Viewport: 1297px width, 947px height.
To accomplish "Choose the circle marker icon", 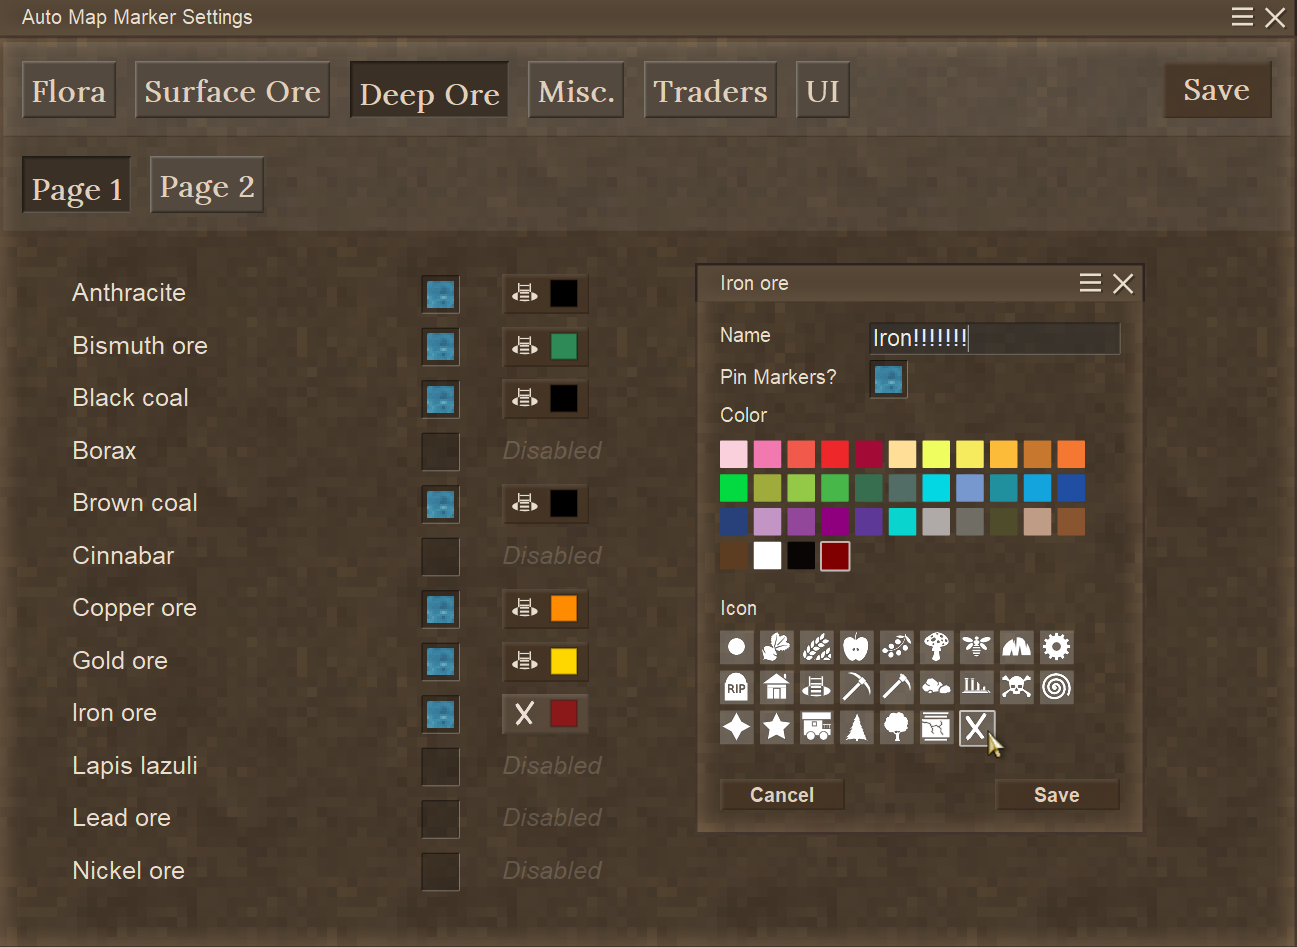I will 737,647.
